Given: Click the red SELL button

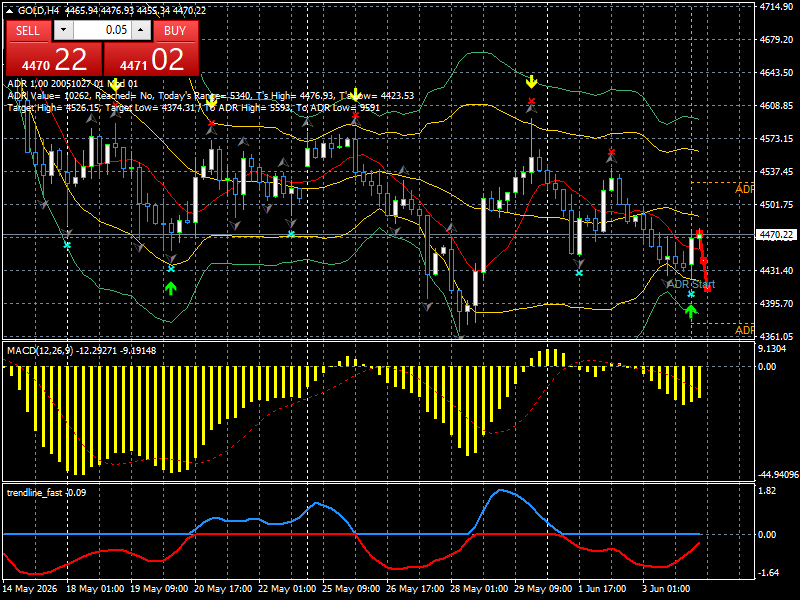Looking at the screenshot, I should click(x=28, y=31).
